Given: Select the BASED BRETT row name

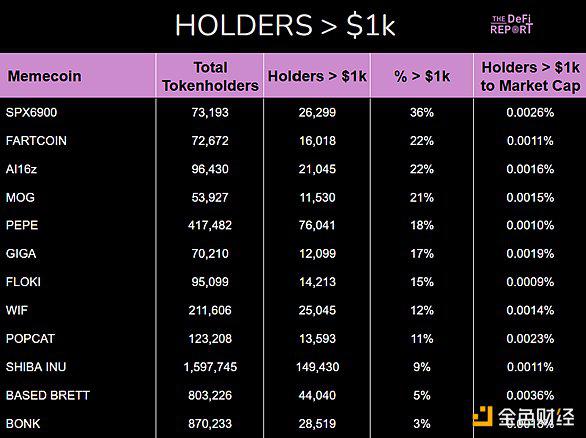Looking at the screenshot, I should pyautogui.click(x=48, y=395).
